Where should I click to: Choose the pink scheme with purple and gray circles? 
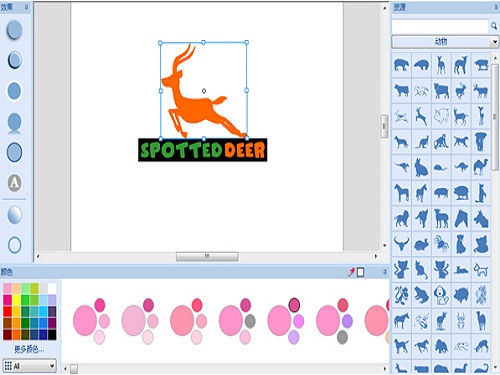click(x=334, y=321)
